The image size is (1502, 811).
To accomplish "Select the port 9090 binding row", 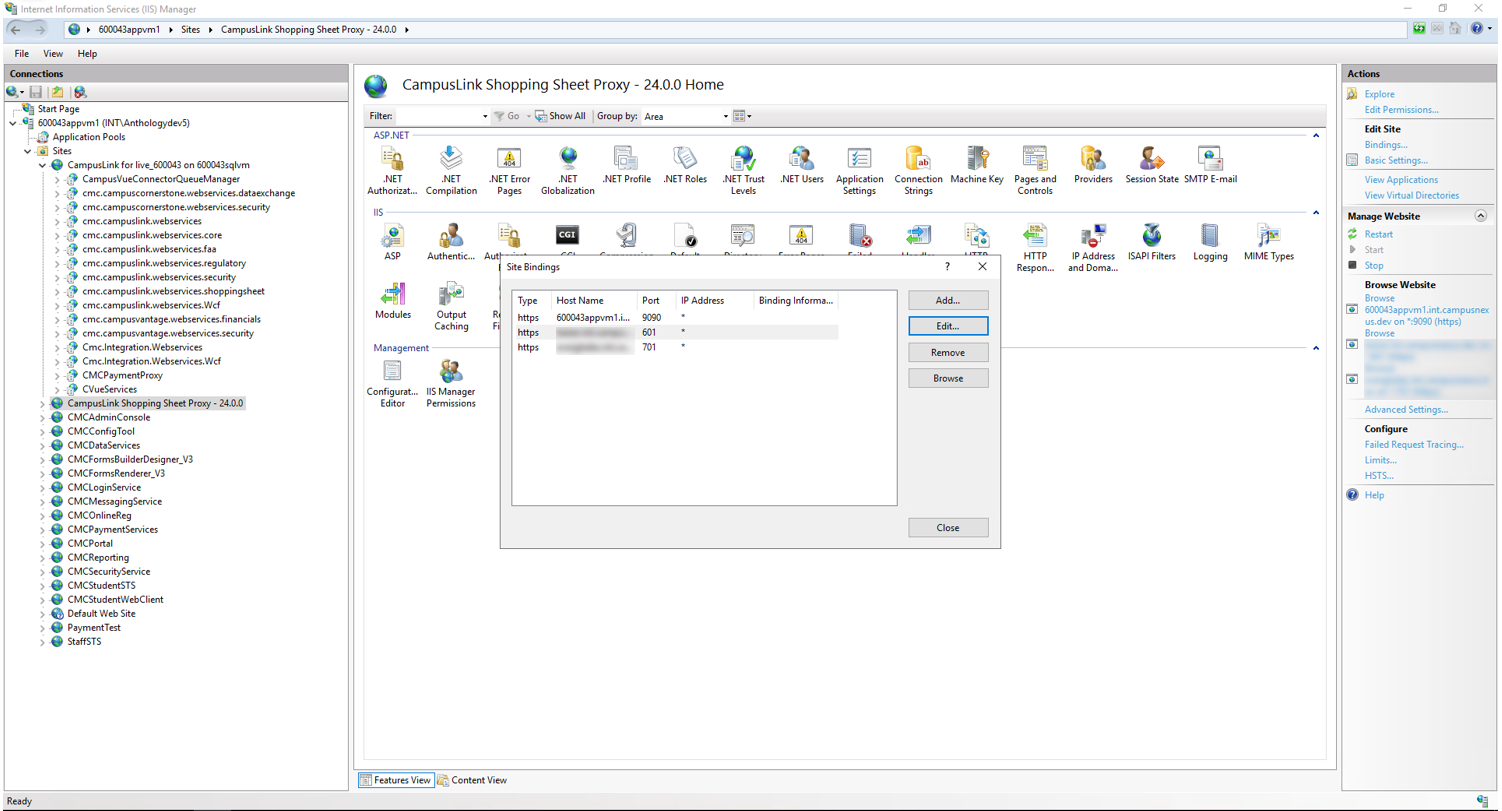I will pyautogui.click(x=676, y=317).
